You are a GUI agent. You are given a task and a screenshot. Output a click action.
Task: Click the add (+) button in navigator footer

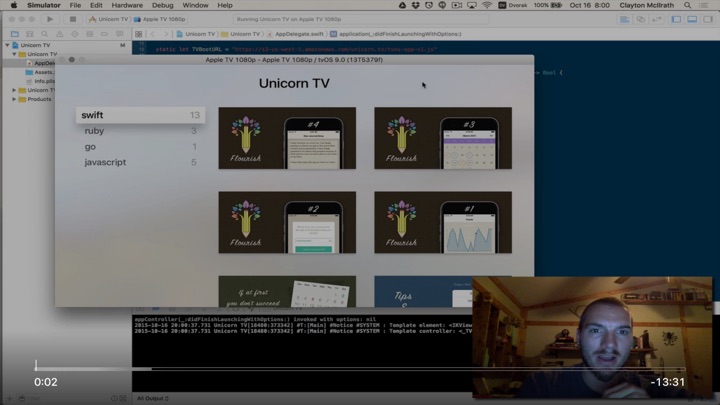pyautogui.click(x=9, y=398)
